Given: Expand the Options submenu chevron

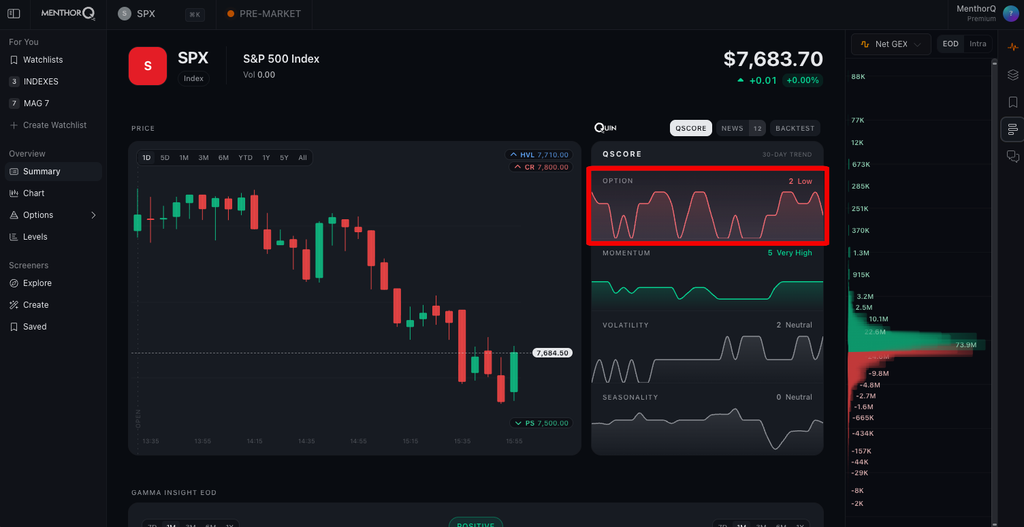Looking at the screenshot, I should pos(93,215).
